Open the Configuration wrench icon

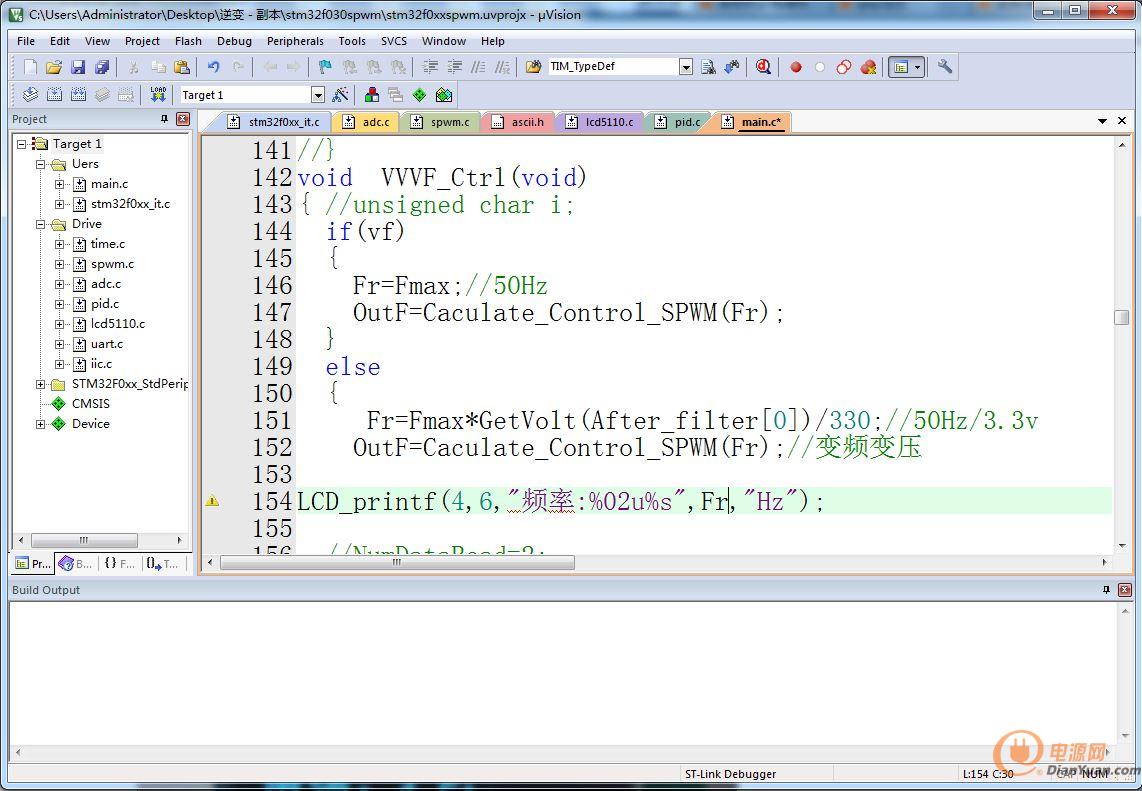(x=945, y=67)
